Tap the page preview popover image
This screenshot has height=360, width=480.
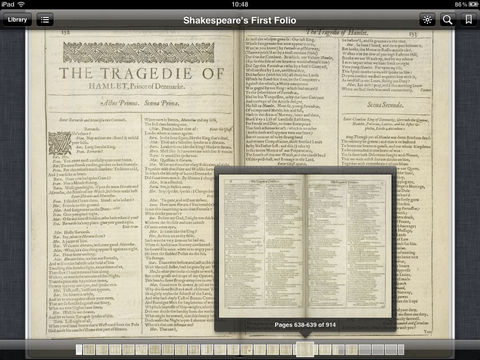pos(305,246)
